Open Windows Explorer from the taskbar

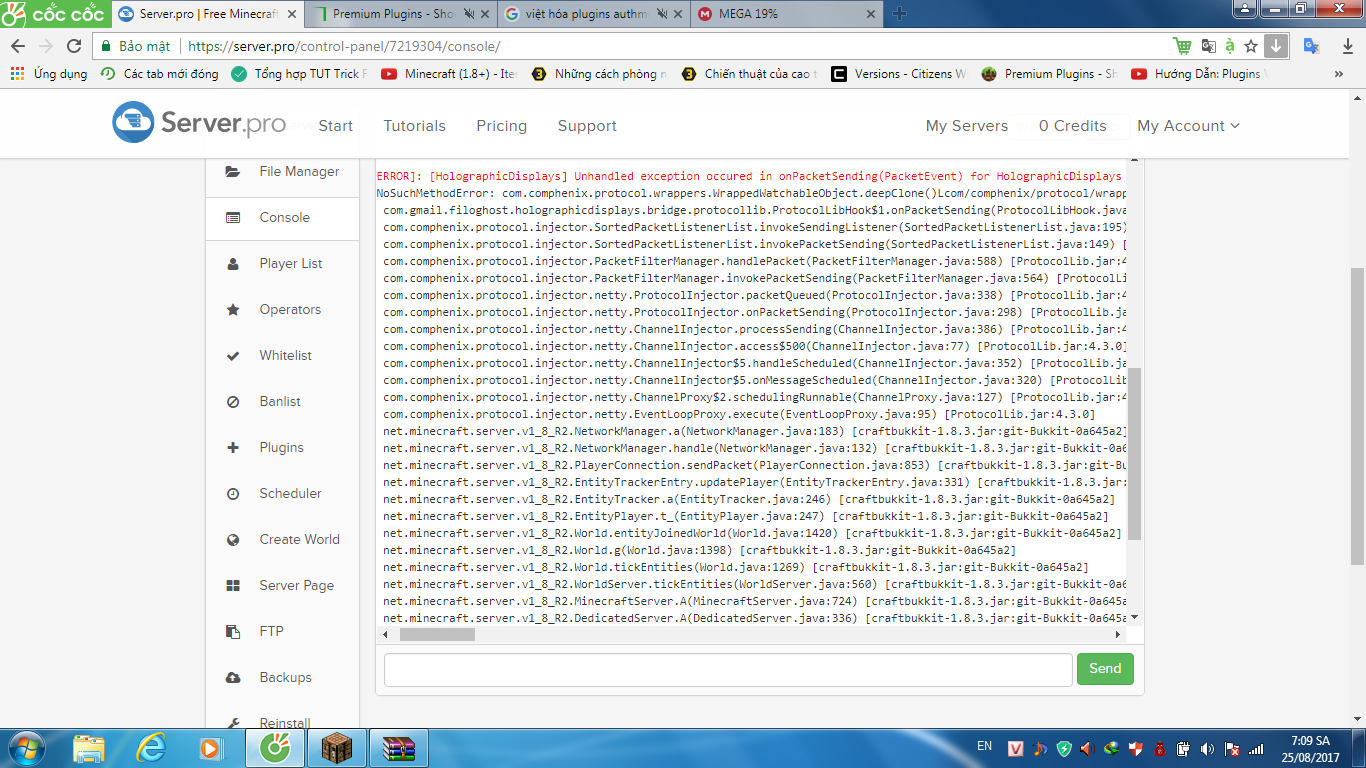[x=89, y=747]
